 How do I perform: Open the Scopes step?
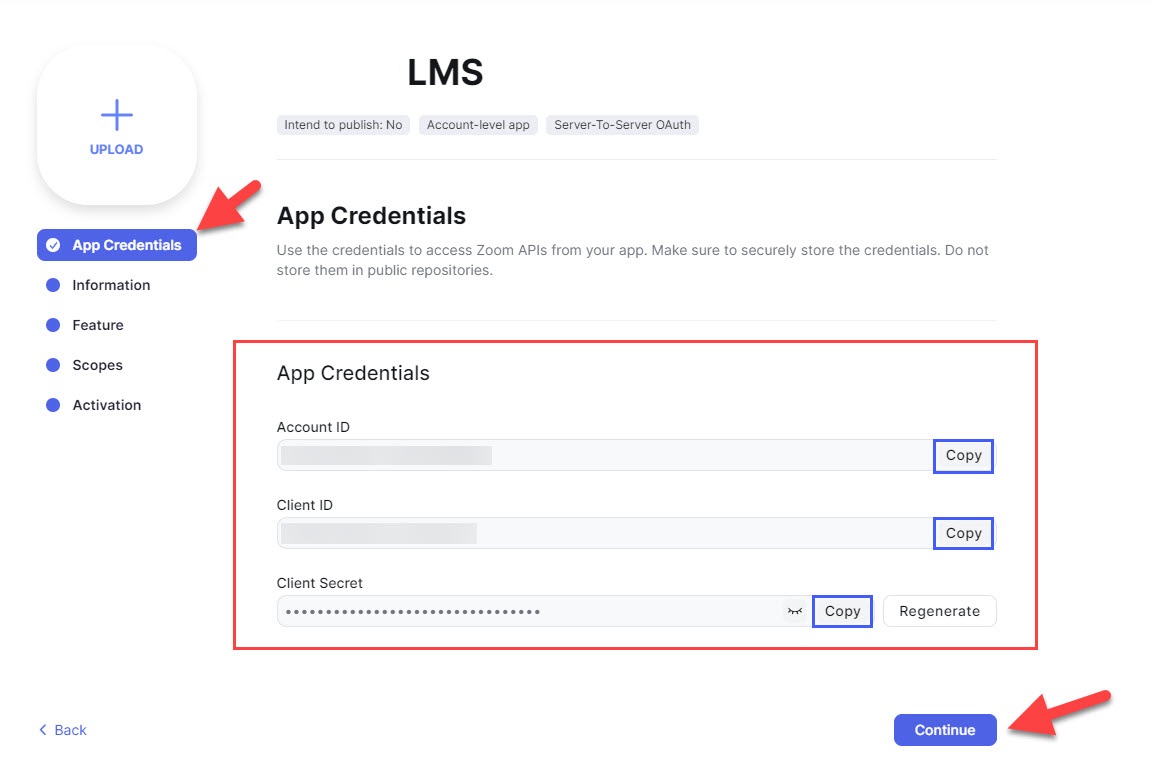coord(97,365)
